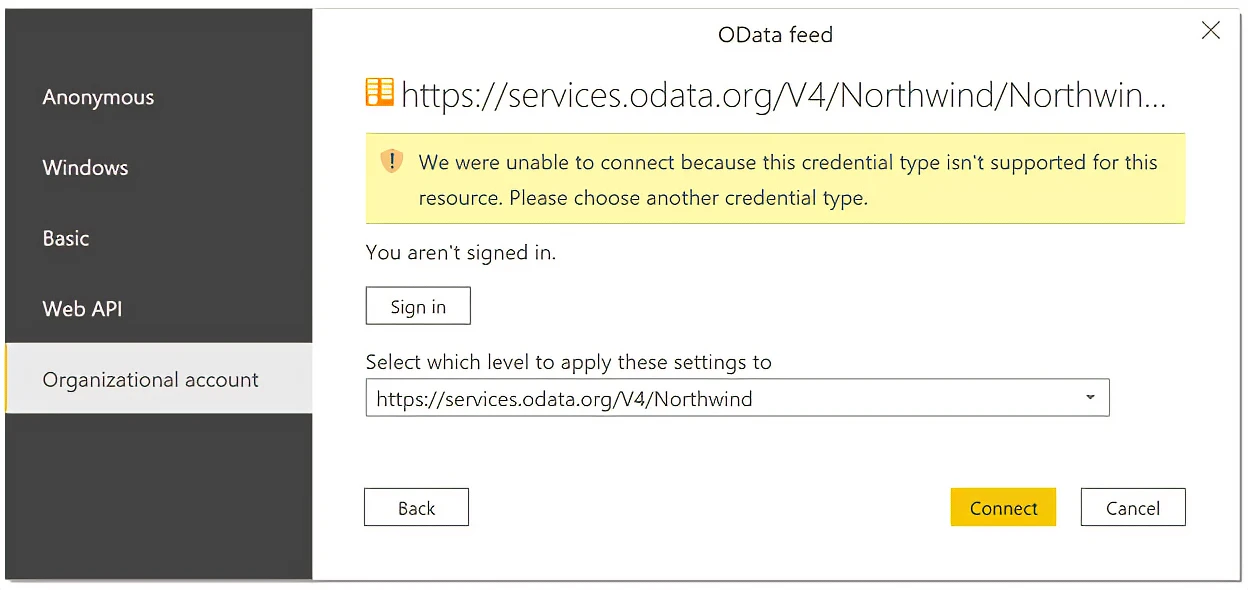The width and height of the screenshot is (1248, 590).
Task: Click the services.odata.org URL heading
Action: coord(783,95)
